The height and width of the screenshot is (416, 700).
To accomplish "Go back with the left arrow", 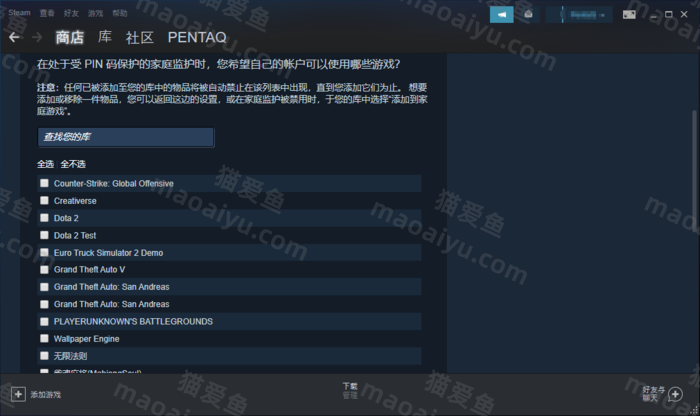I will [14, 37].
